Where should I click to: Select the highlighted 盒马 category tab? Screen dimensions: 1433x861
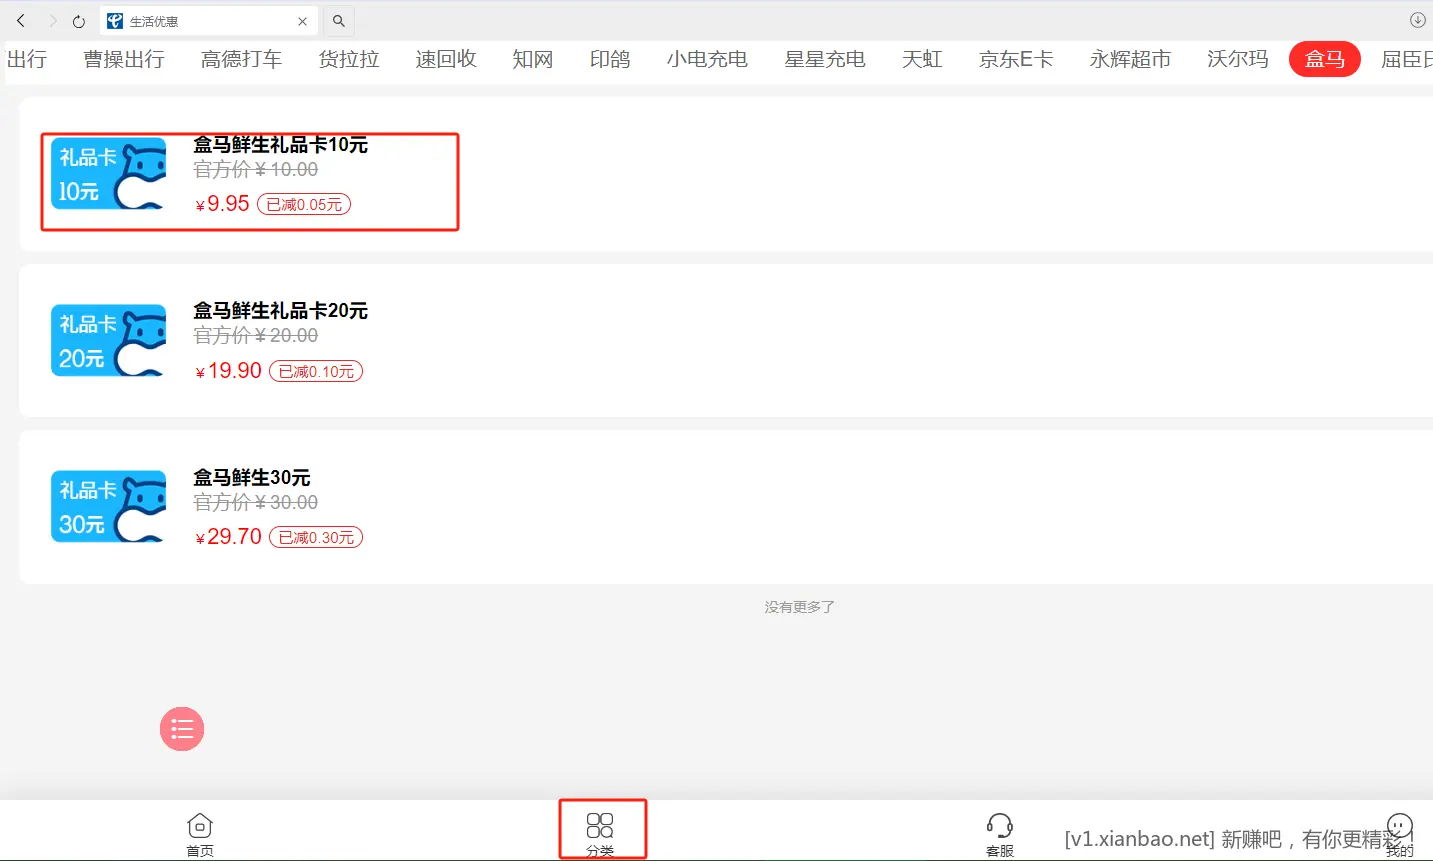pyautogui.click(x=1325, y=59)
